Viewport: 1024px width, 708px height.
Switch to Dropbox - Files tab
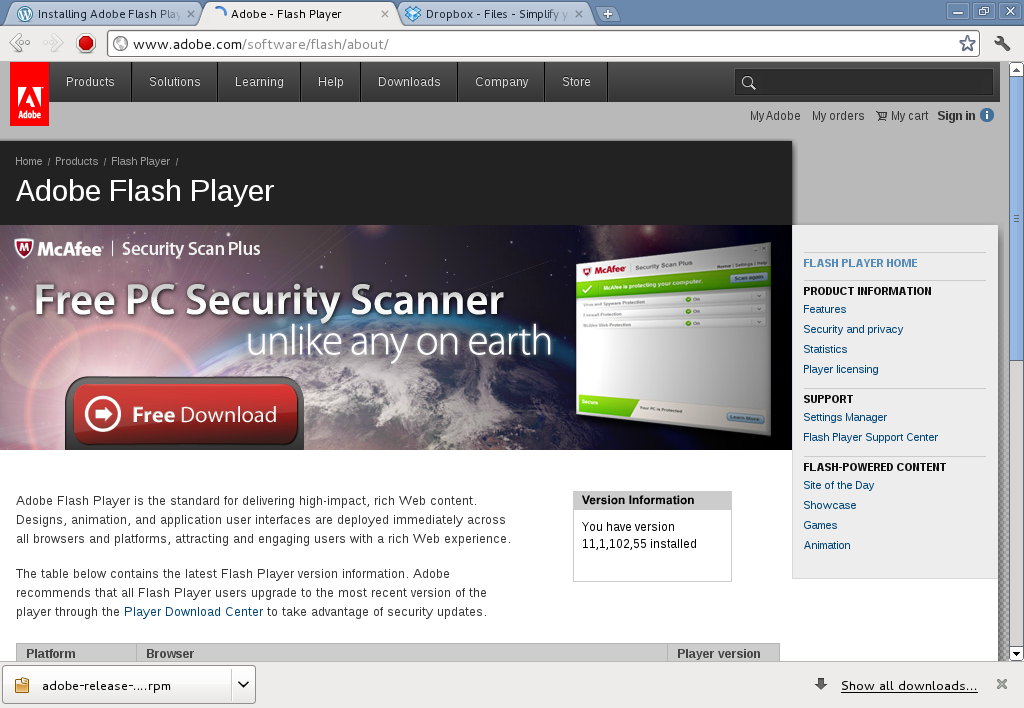[496, 14]
